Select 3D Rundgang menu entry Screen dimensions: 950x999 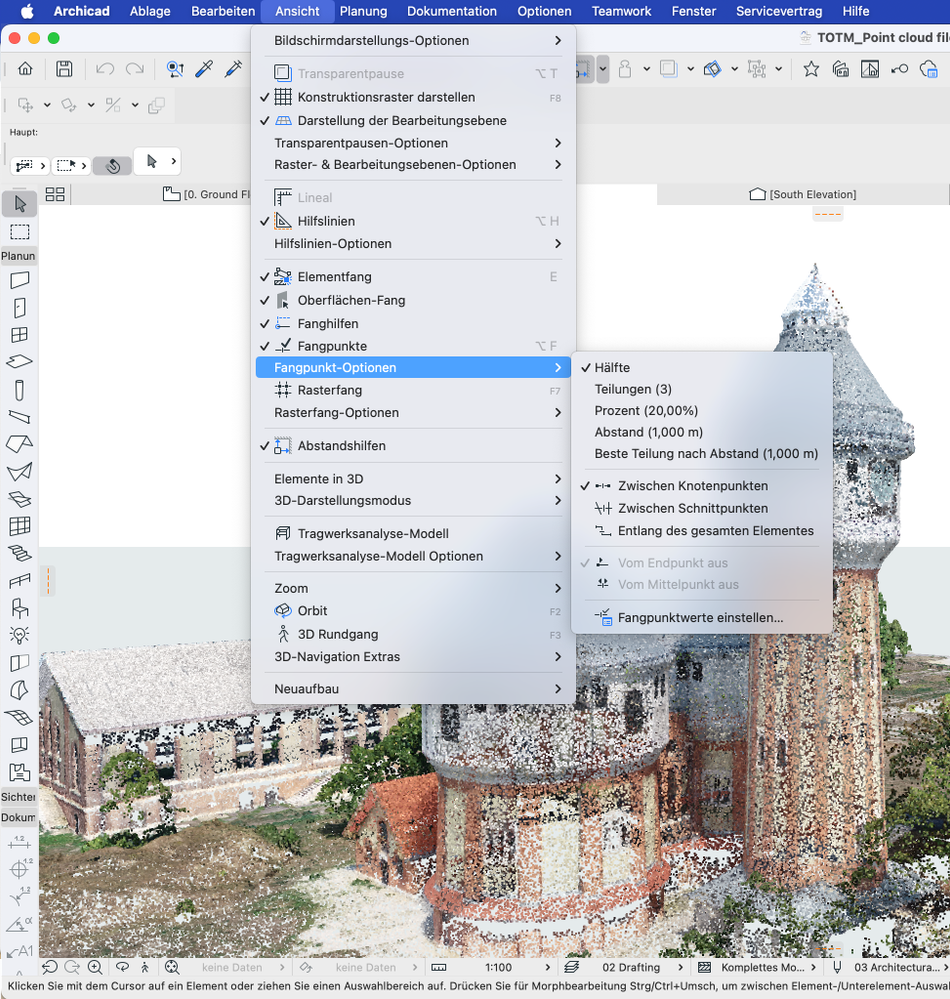[x=414, y=634]
